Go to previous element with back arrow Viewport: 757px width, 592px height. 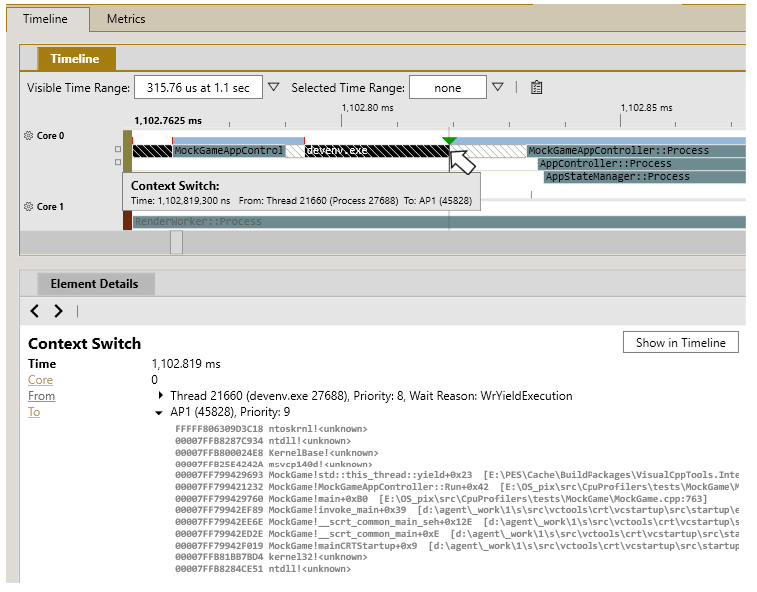(34, 311)
